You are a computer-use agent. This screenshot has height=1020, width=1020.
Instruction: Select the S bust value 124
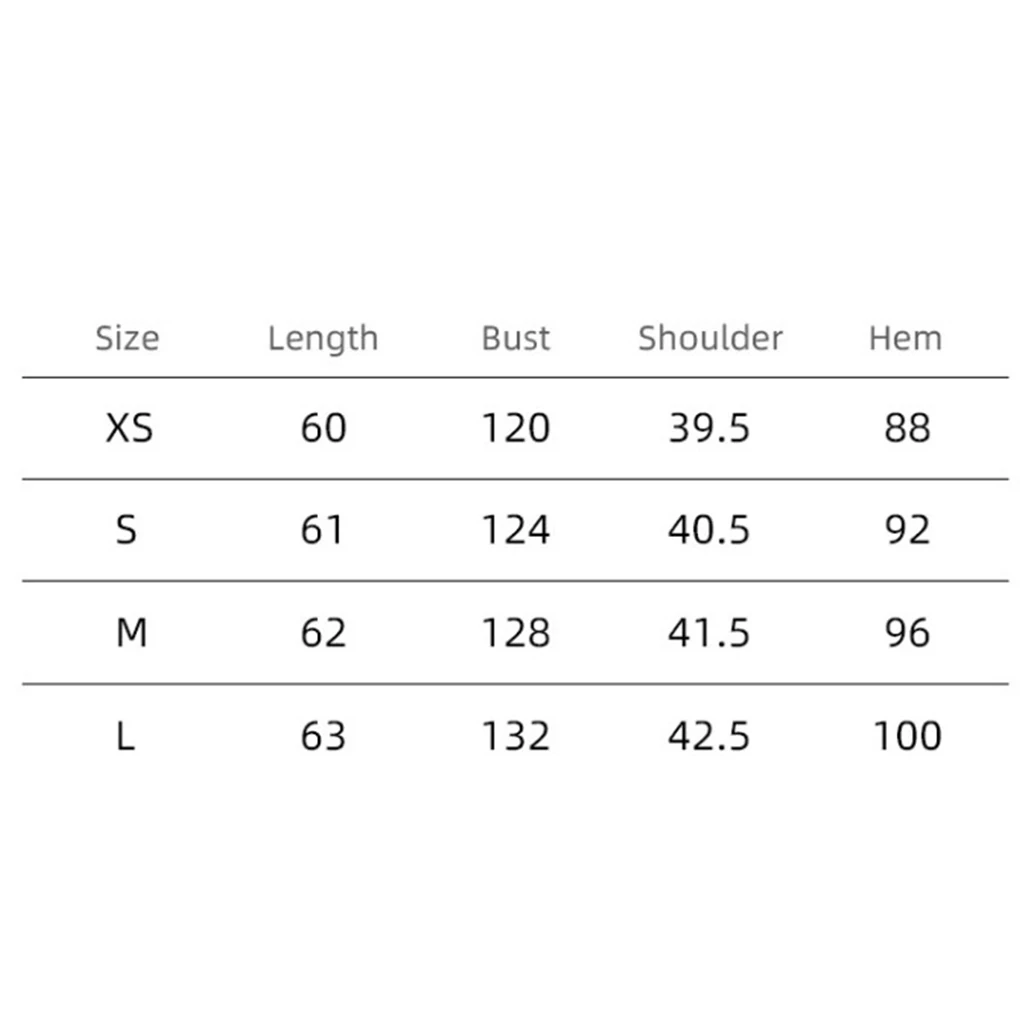[x=515, y=530]
